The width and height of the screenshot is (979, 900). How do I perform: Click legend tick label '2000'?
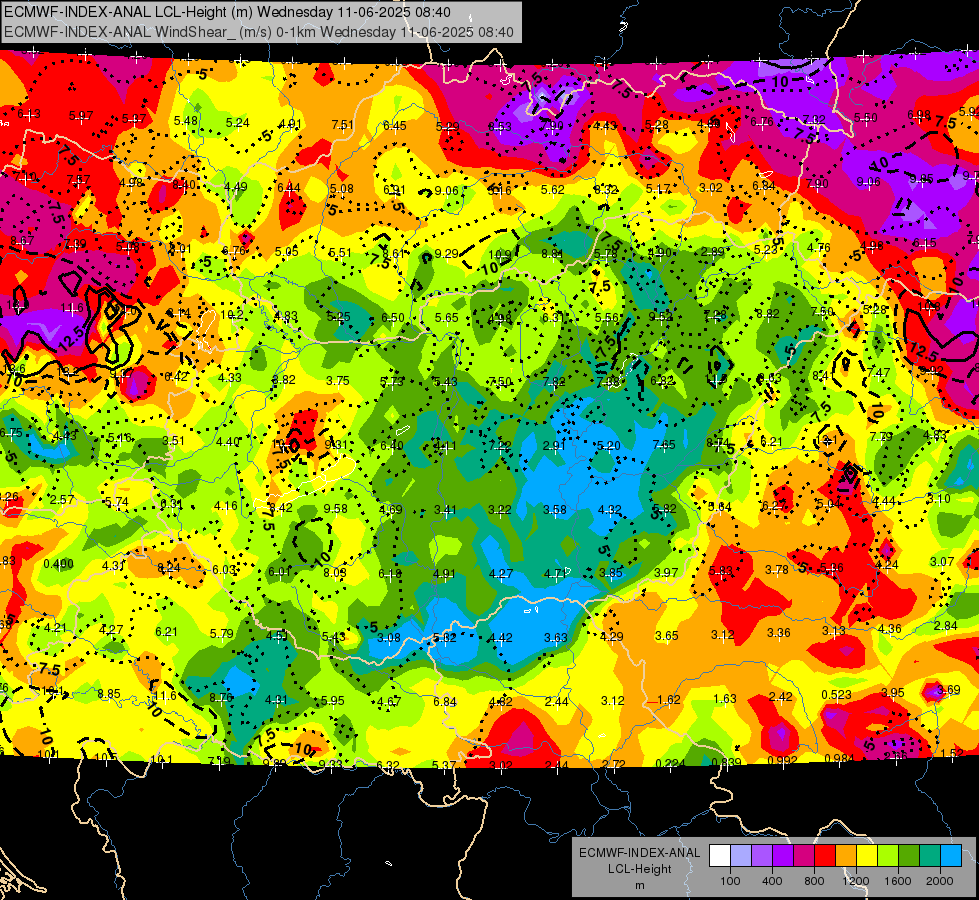tap(940, 881)
